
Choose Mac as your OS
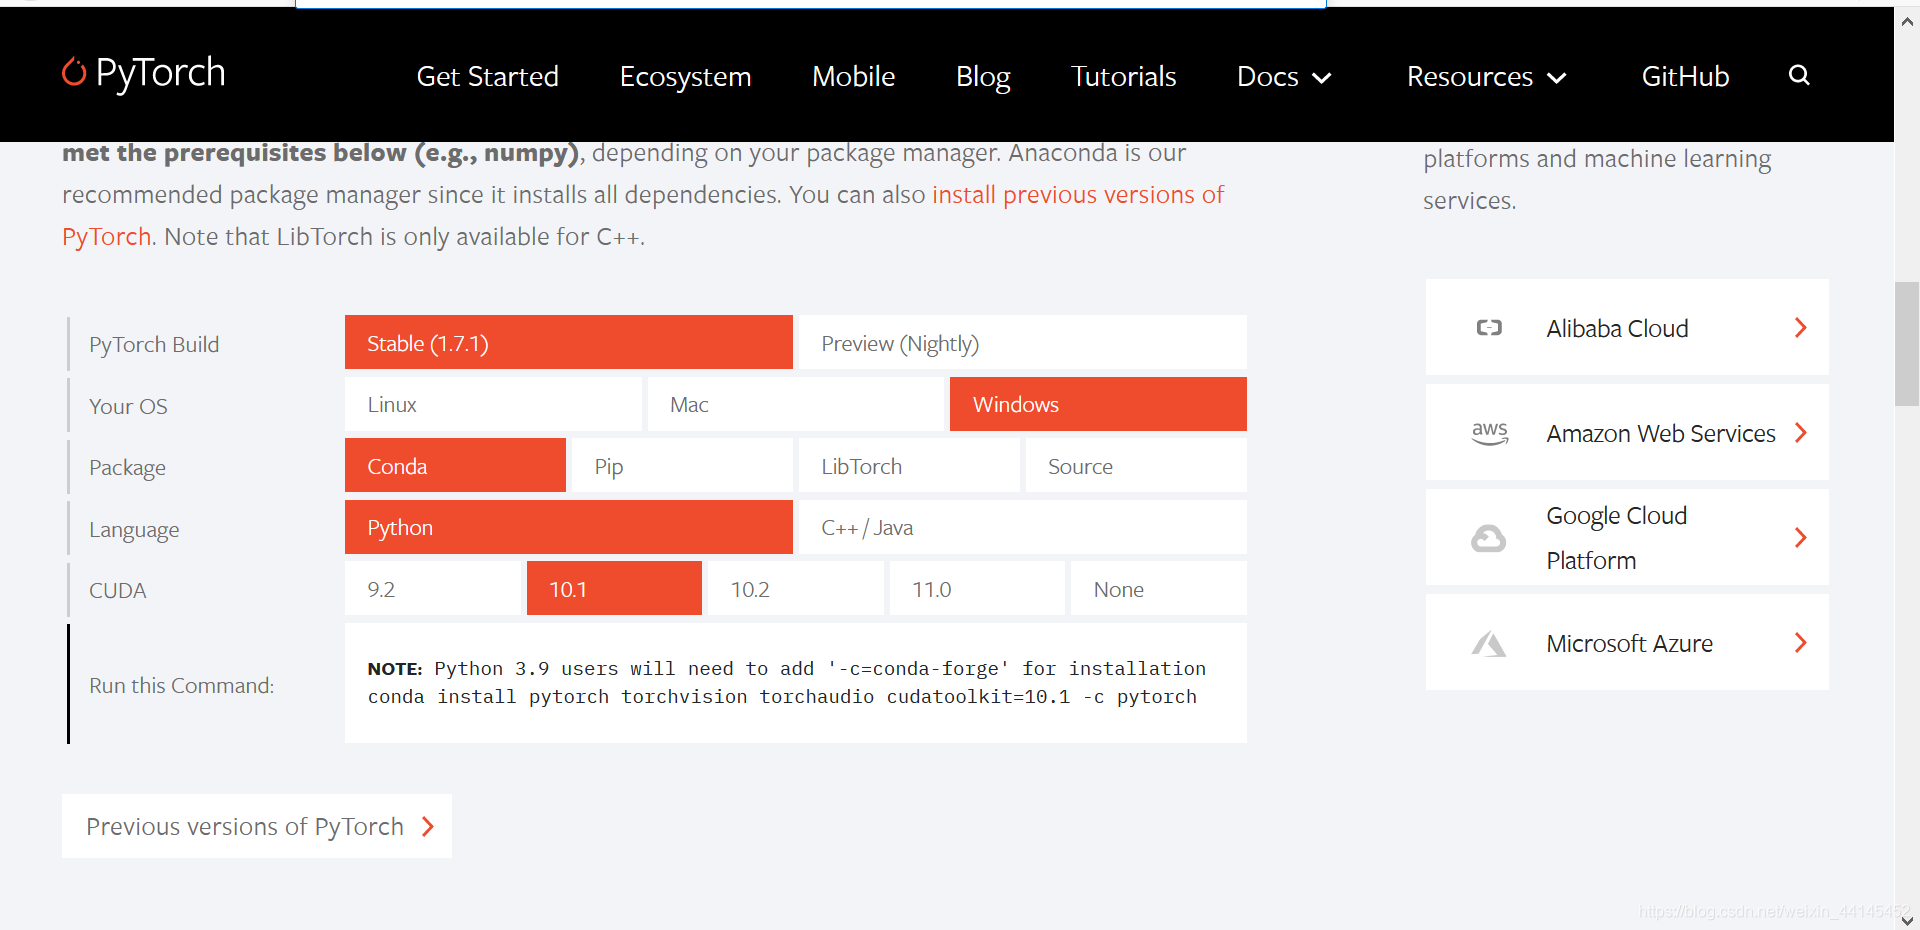796,404
